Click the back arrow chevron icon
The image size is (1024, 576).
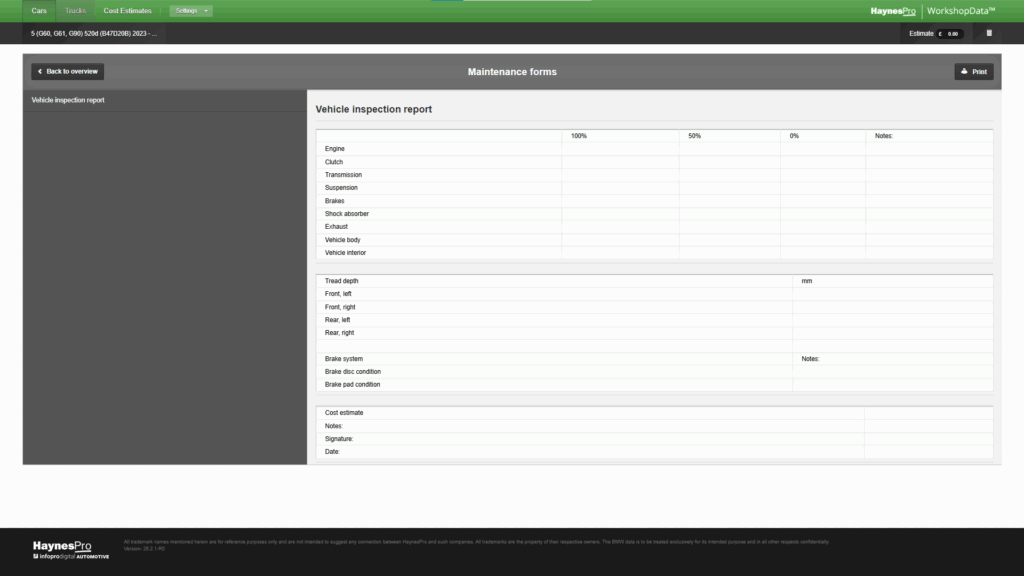pos(40,72)
